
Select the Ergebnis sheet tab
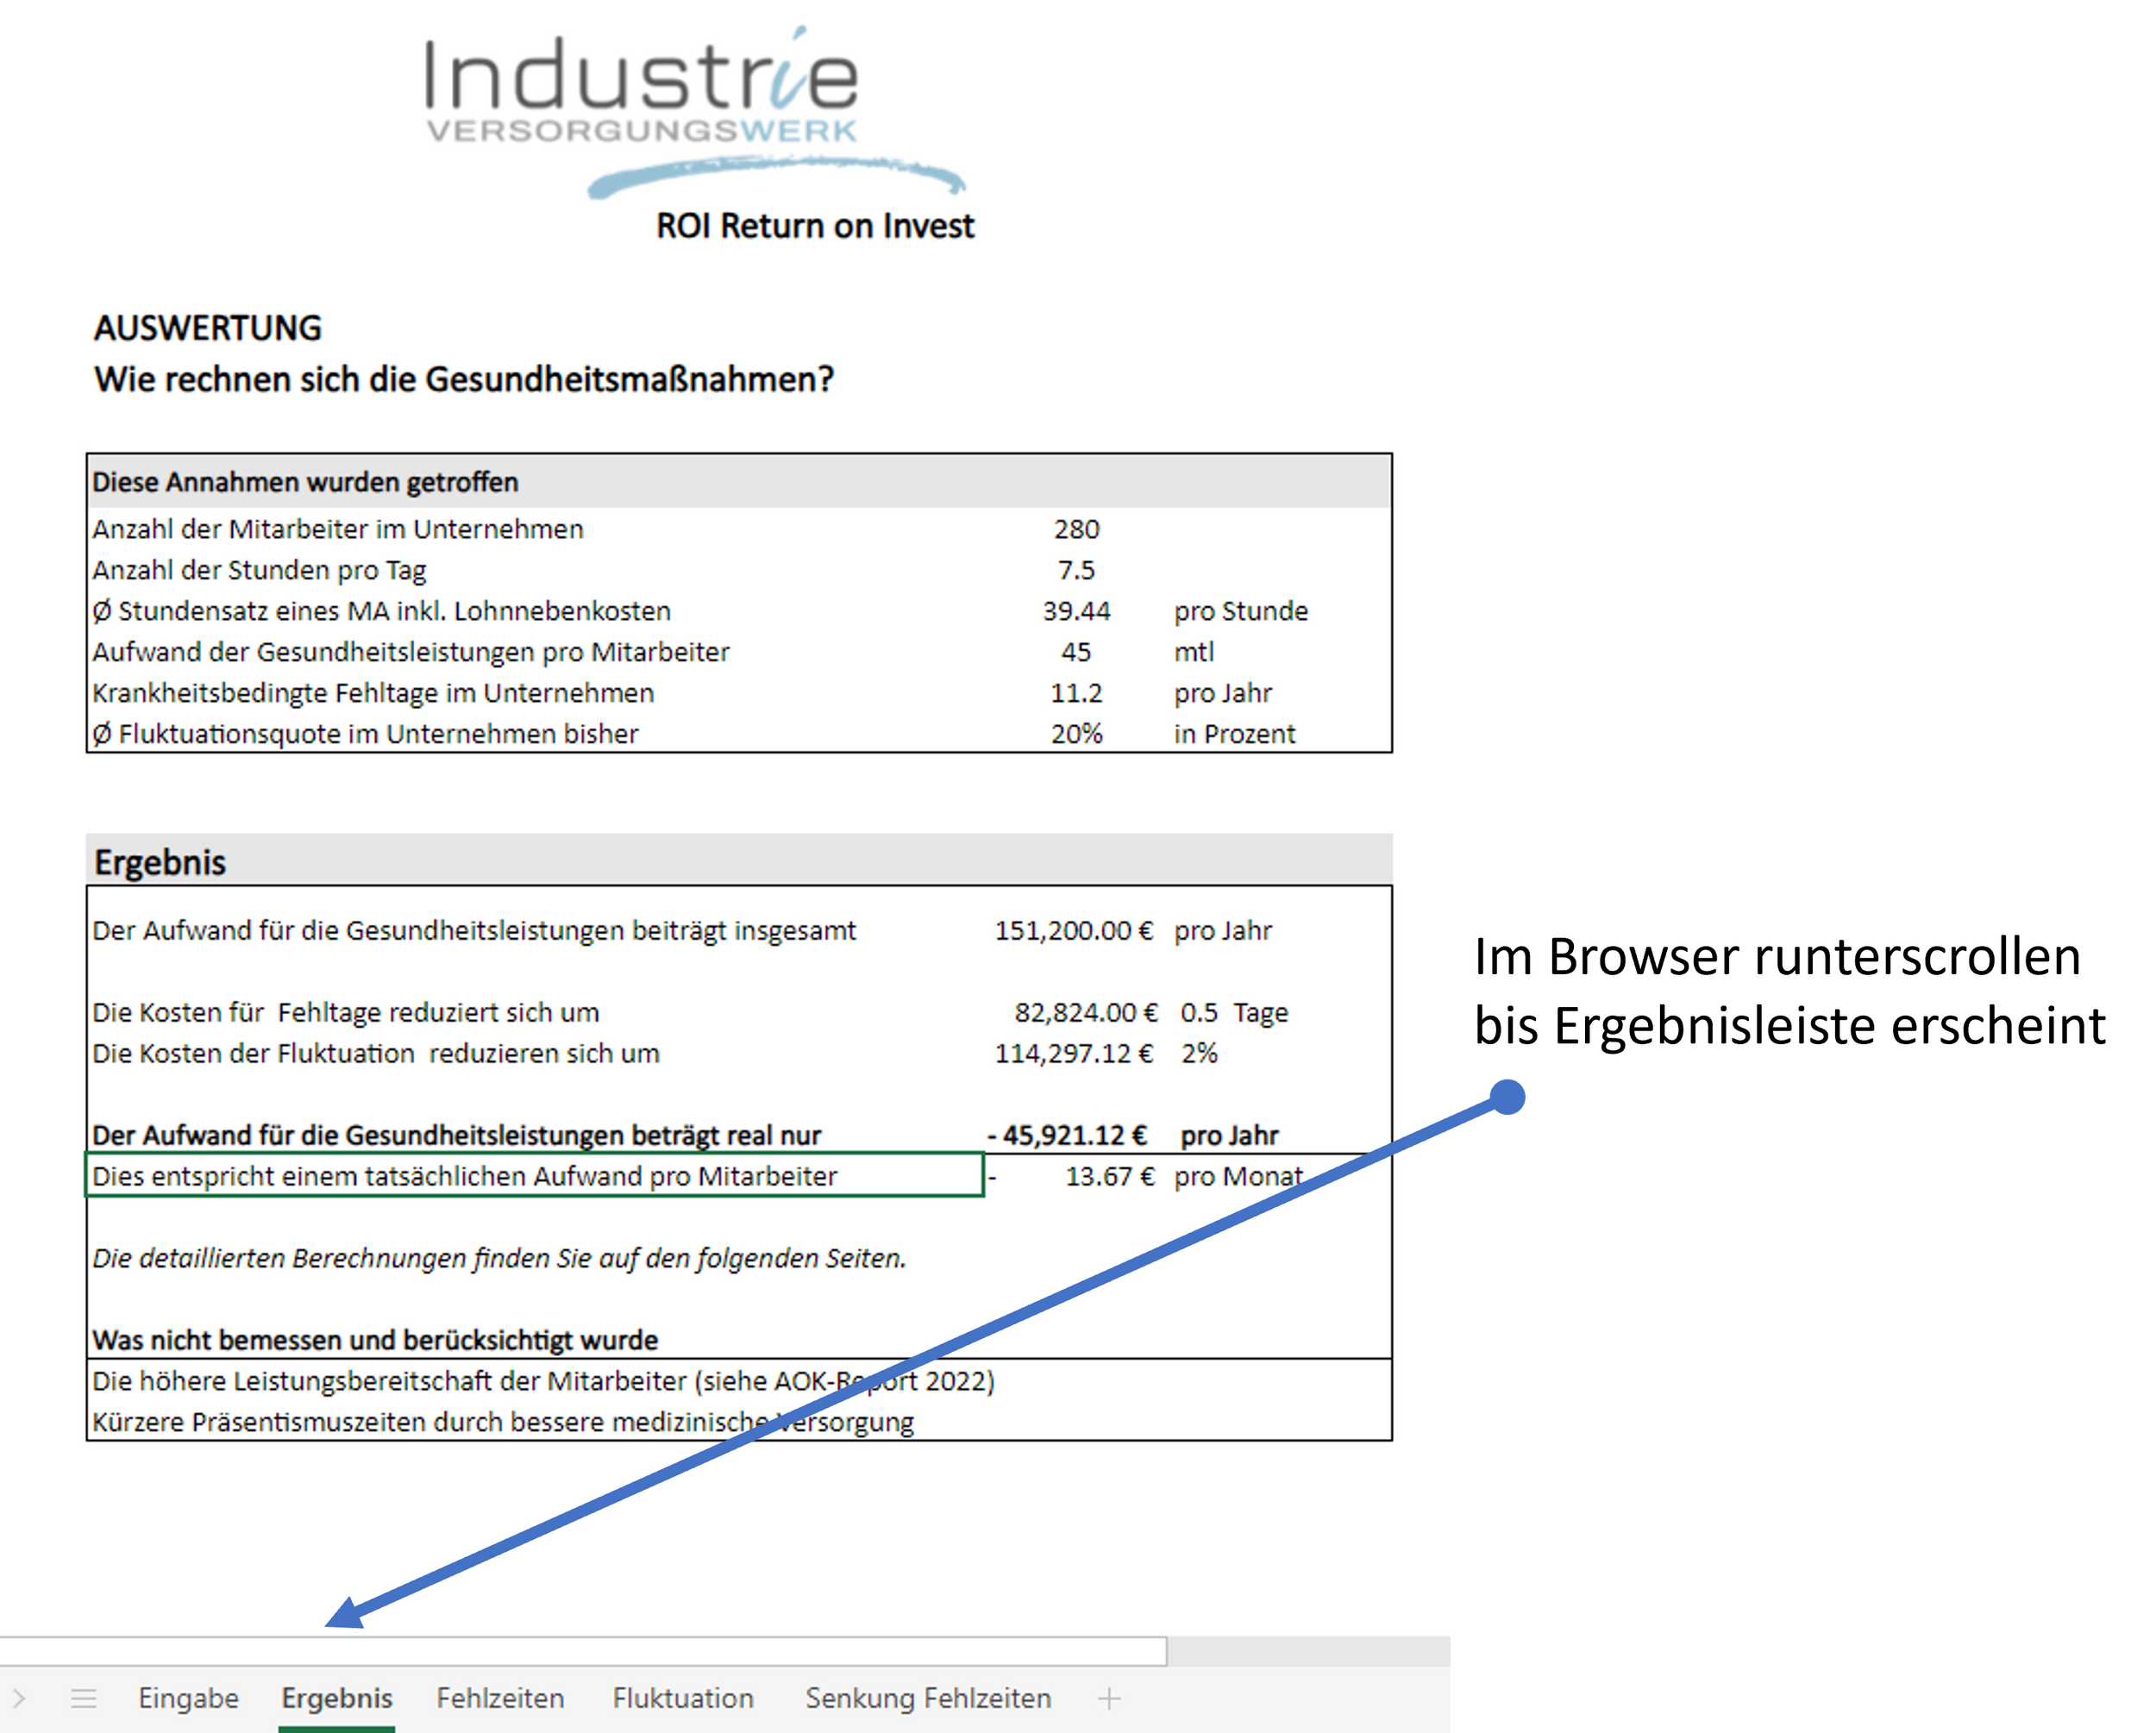pyautogui.click(x=336, y=1698)
